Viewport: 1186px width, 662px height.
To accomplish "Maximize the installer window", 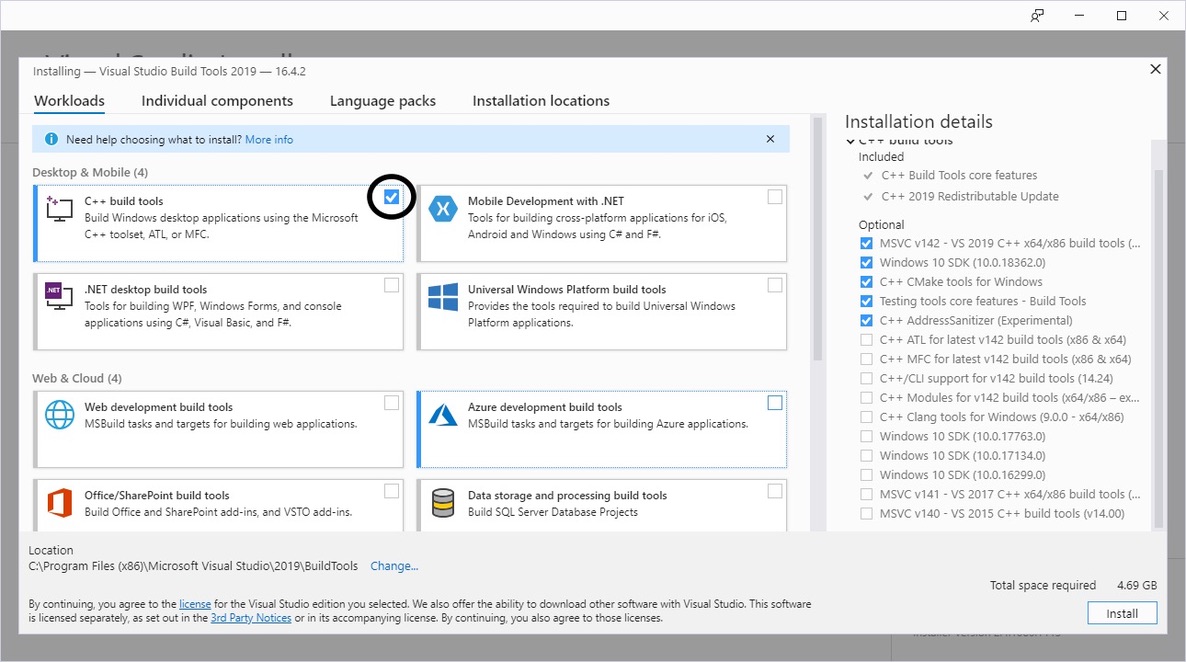I will pos(1122,15).
